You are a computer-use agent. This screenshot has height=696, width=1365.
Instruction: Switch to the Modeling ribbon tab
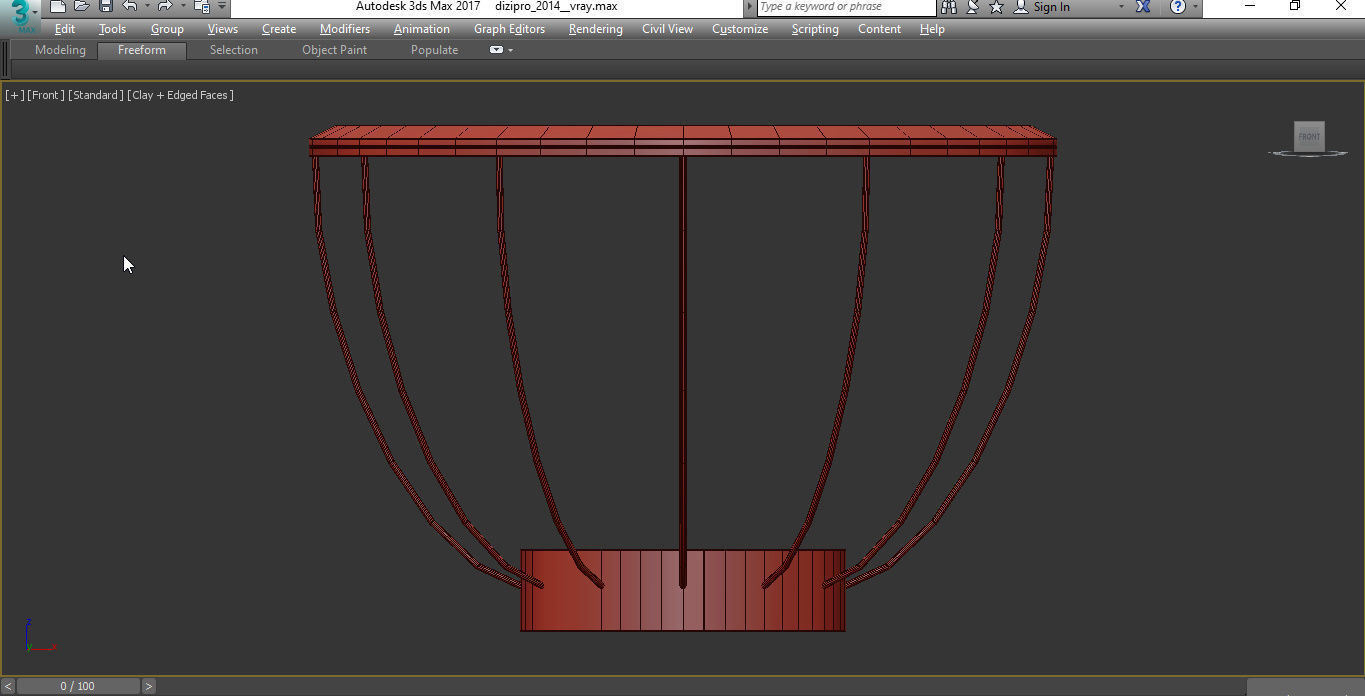coord(60,50)
